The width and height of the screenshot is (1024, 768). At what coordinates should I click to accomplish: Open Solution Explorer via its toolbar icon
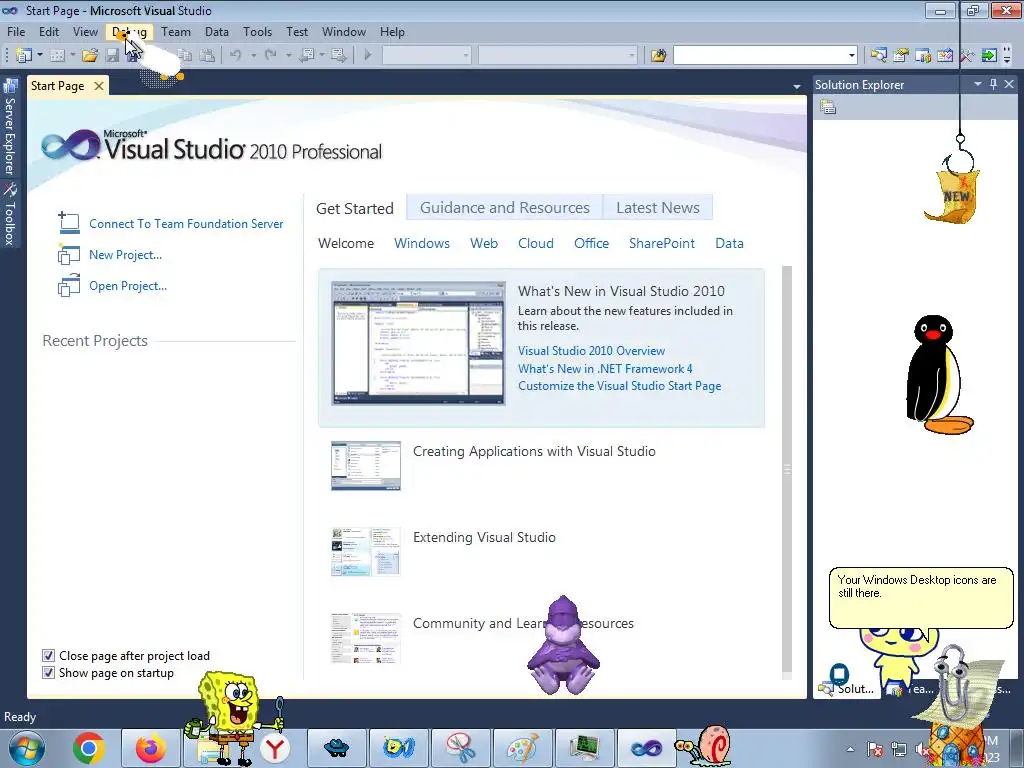[x=878, y=56]
